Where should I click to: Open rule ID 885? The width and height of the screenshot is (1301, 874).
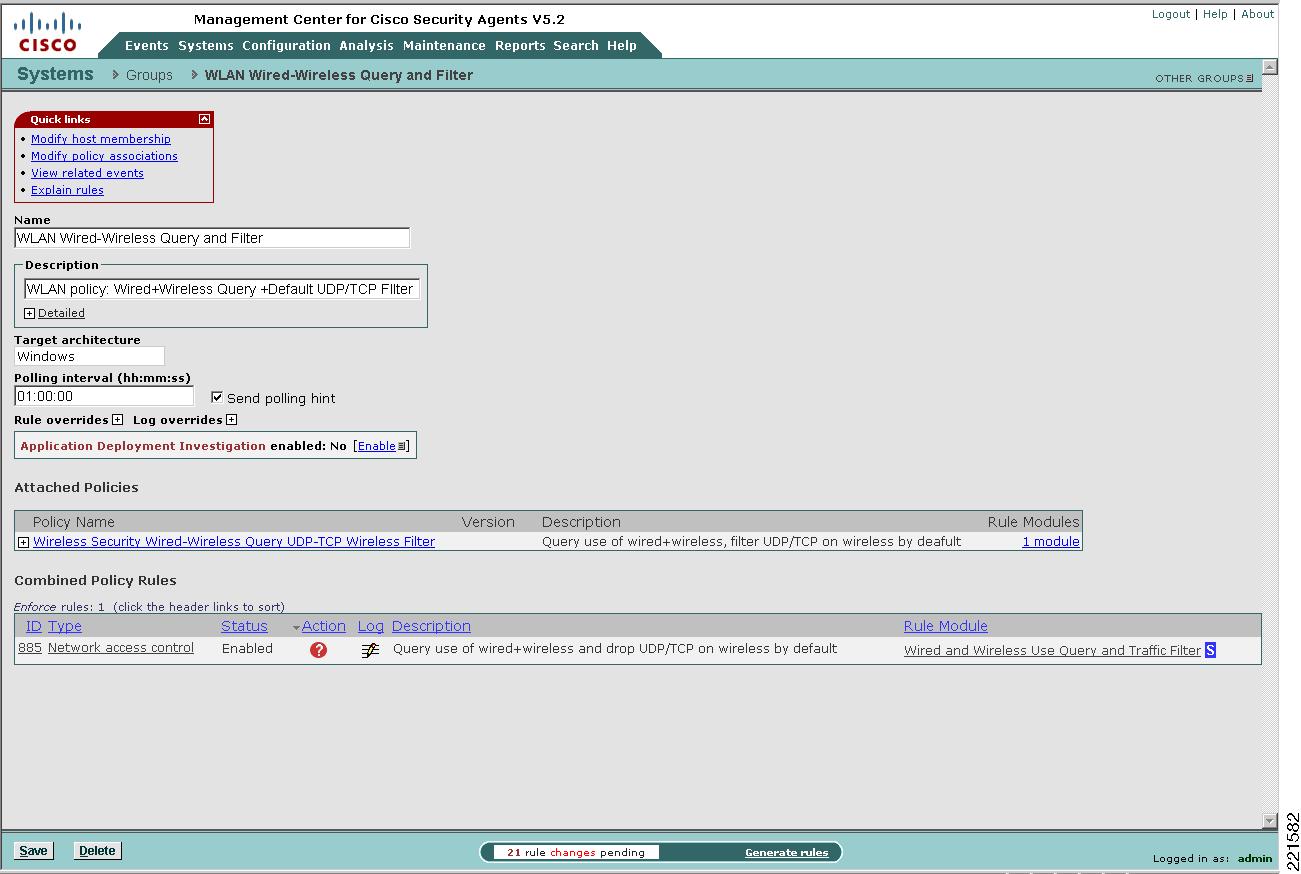coord(30,648)
